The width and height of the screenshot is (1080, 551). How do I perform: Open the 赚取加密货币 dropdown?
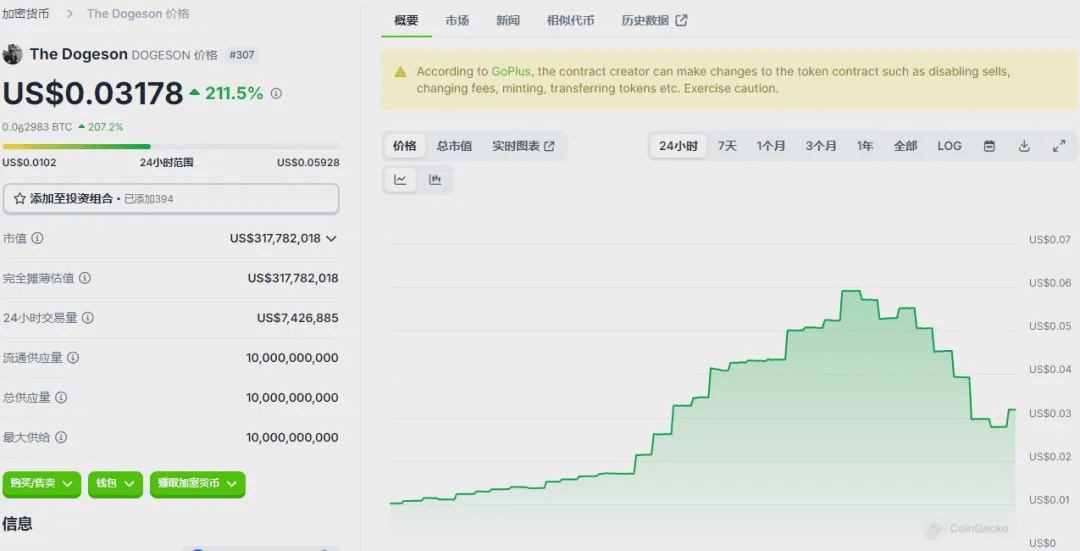pyautogui.click(x=198, y=484)
